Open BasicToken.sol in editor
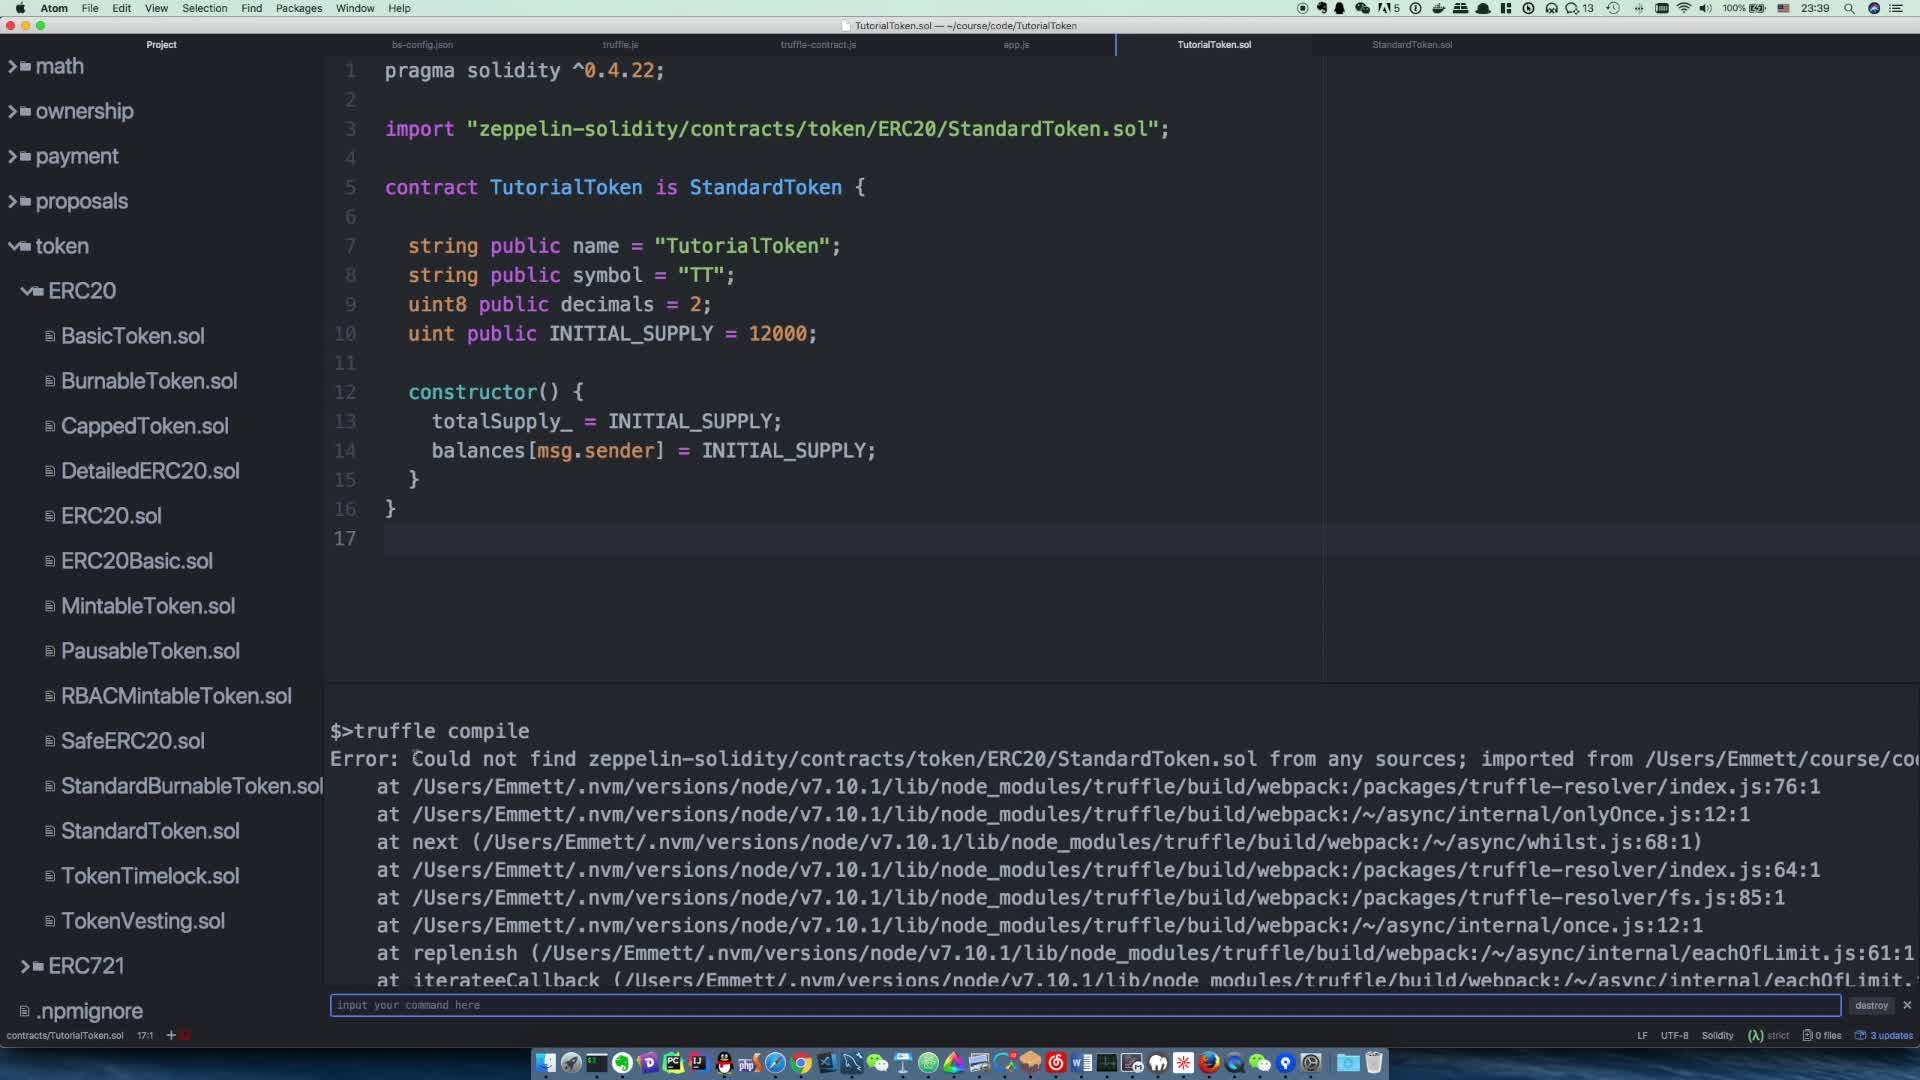The height and width of the screenshot is (1080, 1920). coord(132,335)
